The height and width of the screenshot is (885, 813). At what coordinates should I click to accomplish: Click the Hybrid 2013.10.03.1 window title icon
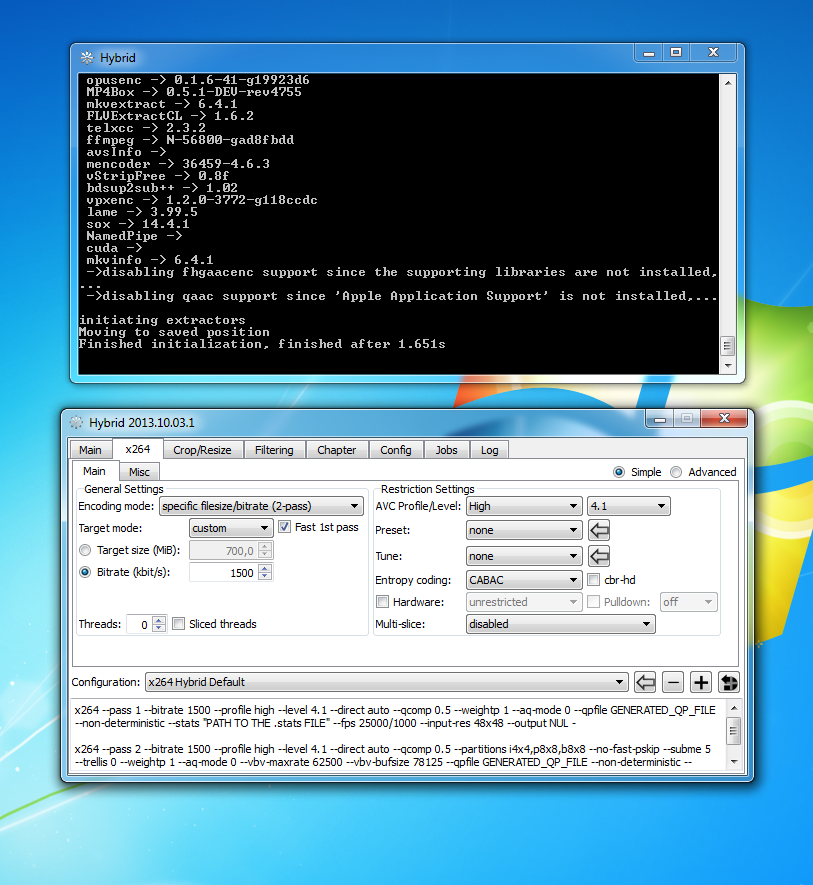pos(76,422)
